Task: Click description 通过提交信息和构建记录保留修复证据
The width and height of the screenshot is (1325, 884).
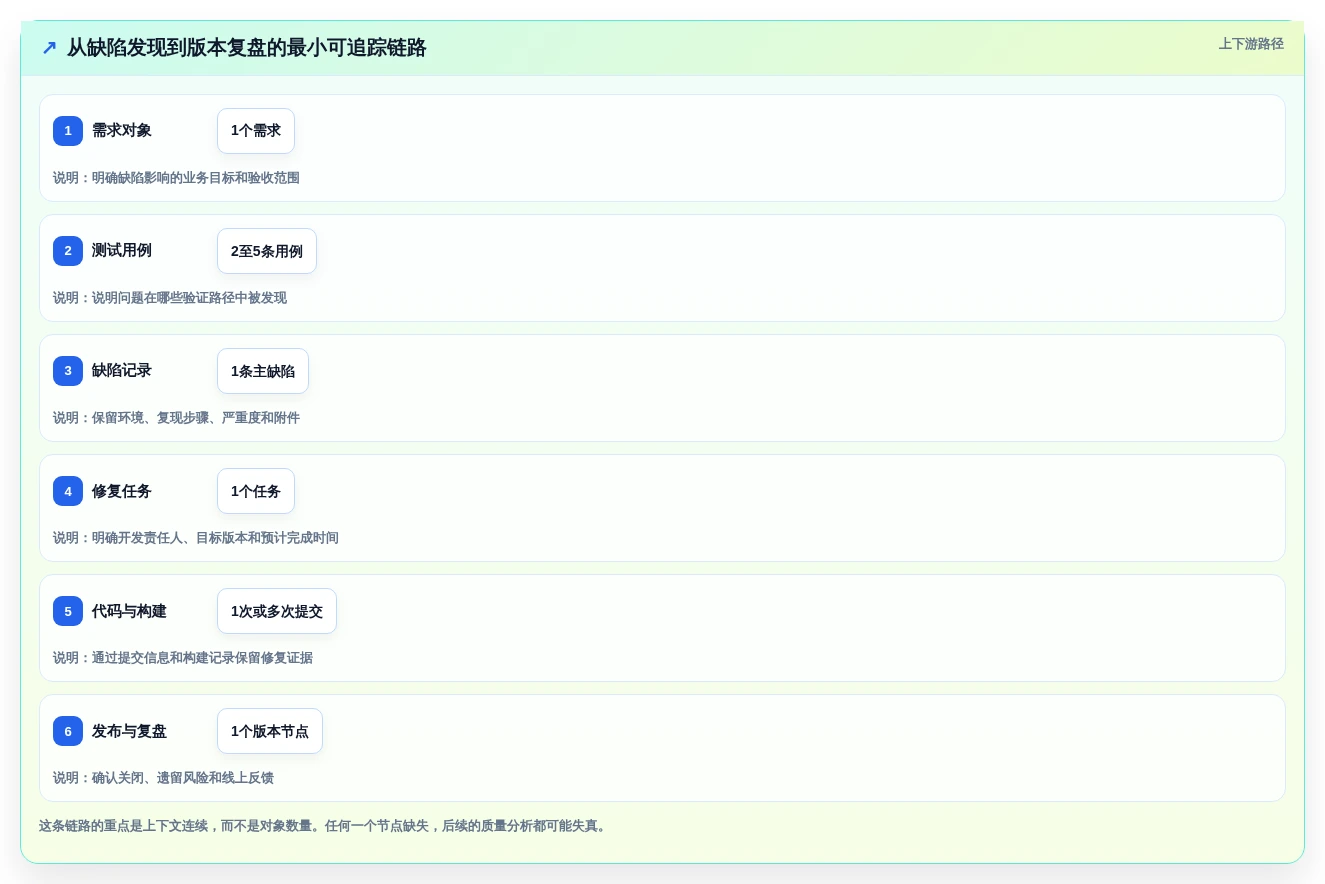Action: (x=202, y=658)
